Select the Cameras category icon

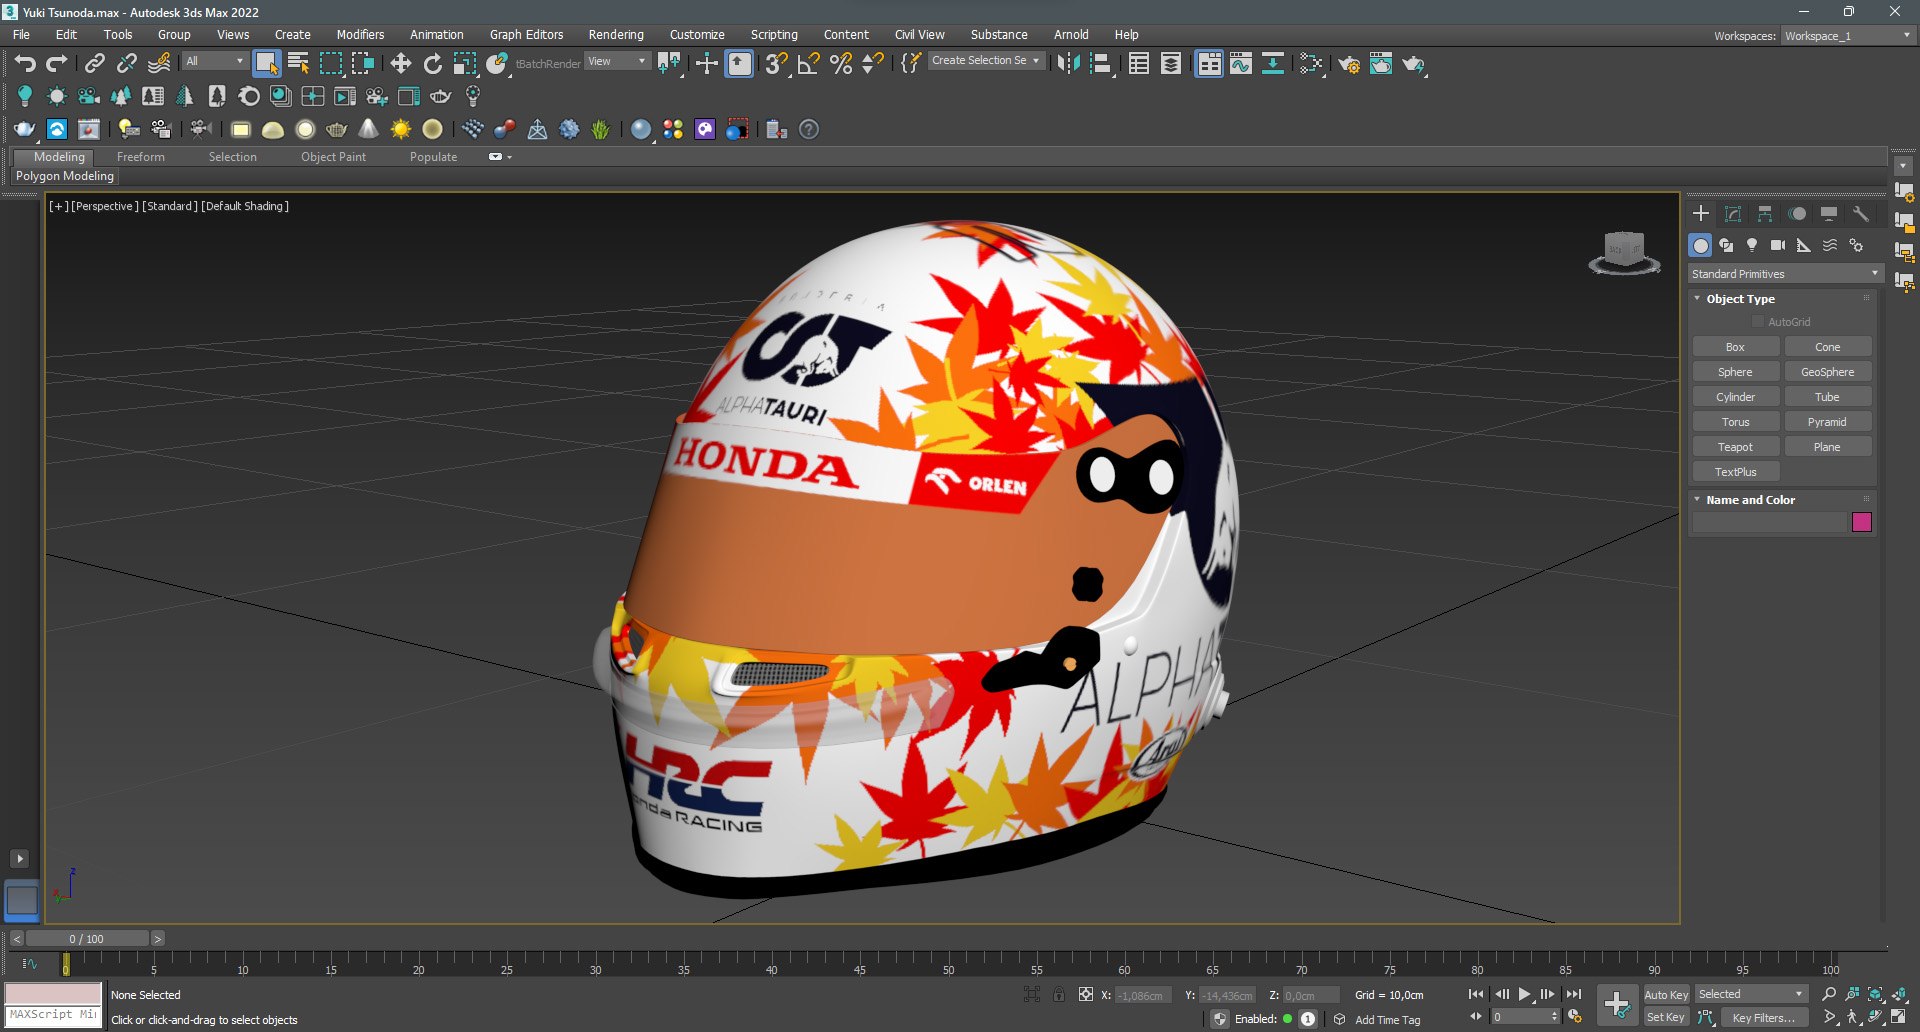1778,245
